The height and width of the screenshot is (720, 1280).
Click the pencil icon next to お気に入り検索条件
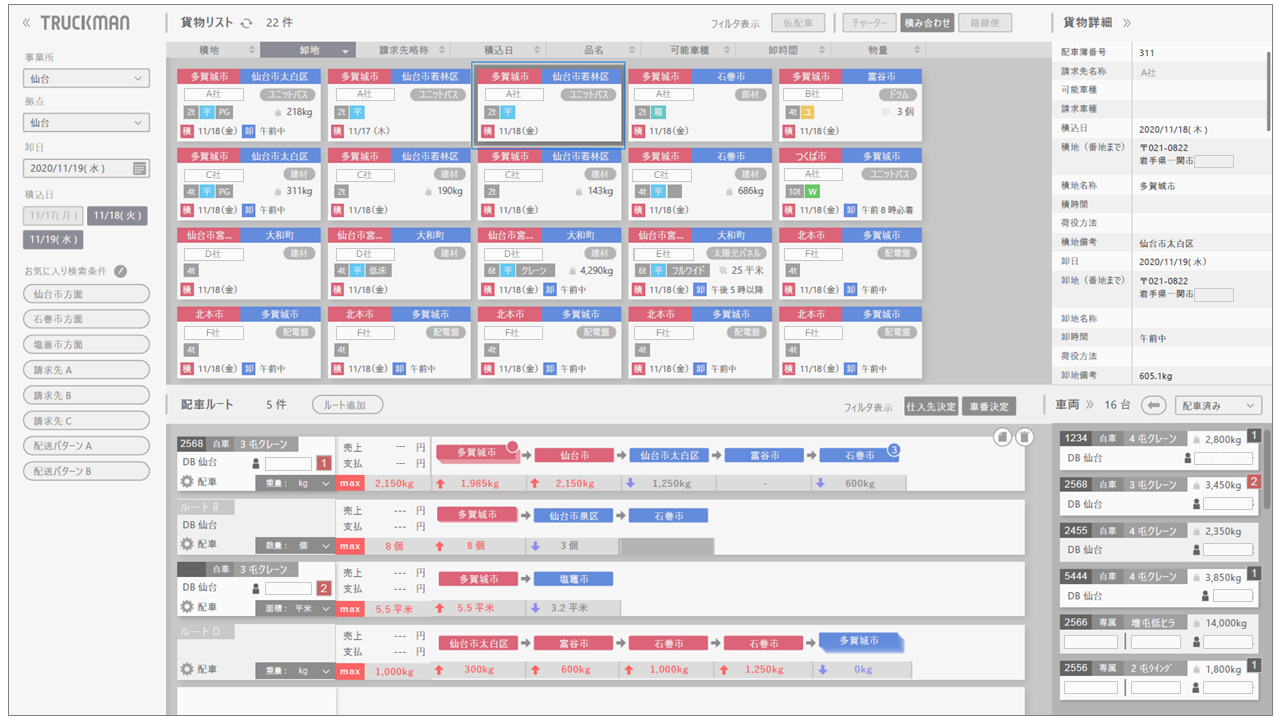[x=121, y=271]
